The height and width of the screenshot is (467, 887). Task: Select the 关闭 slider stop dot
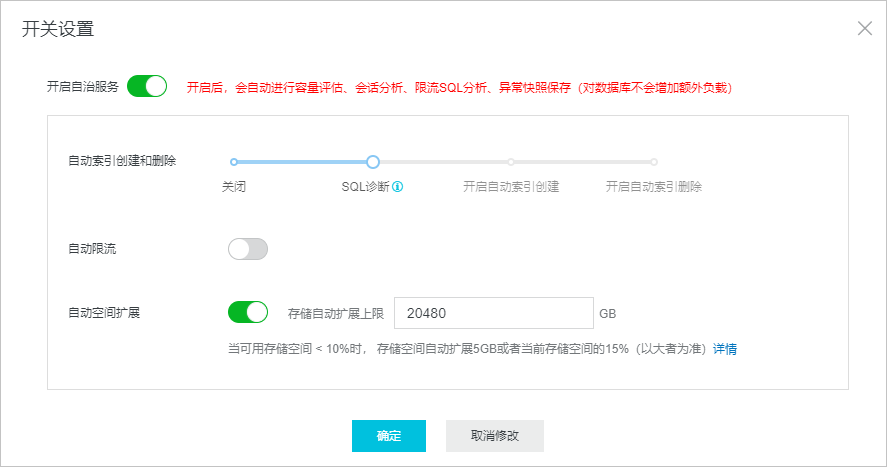[234, 162]
